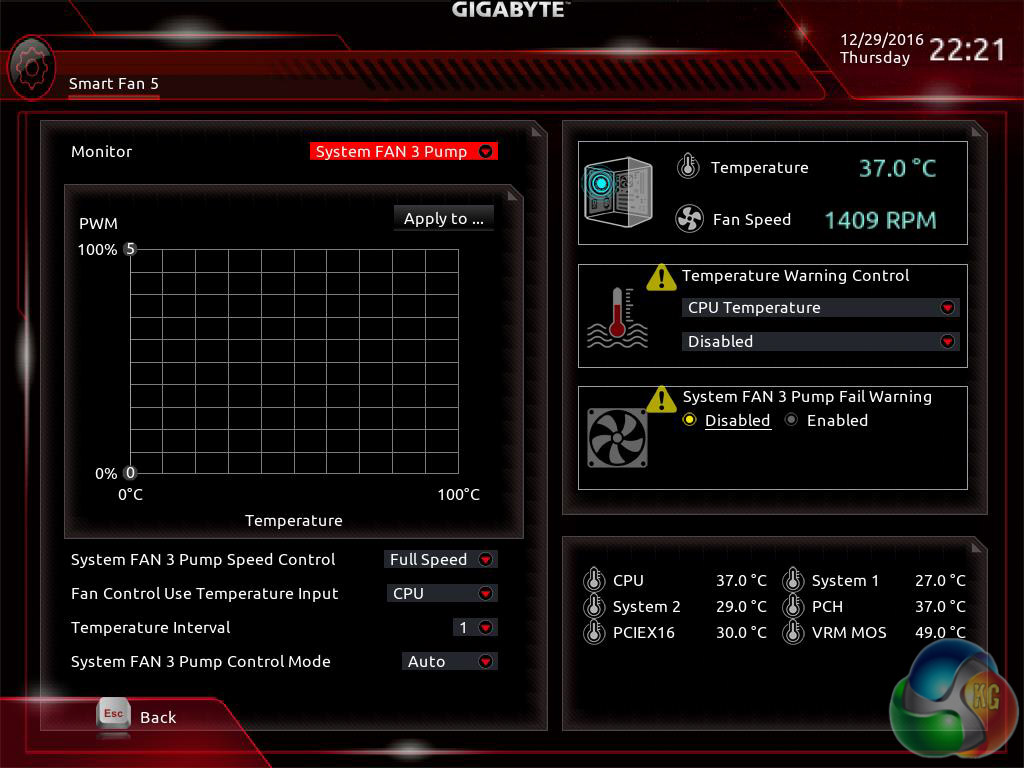Viewport: 1024px width, 768px height.
Task: Click the 12/29/2016 Thursday date display
Action: (881, 49)
